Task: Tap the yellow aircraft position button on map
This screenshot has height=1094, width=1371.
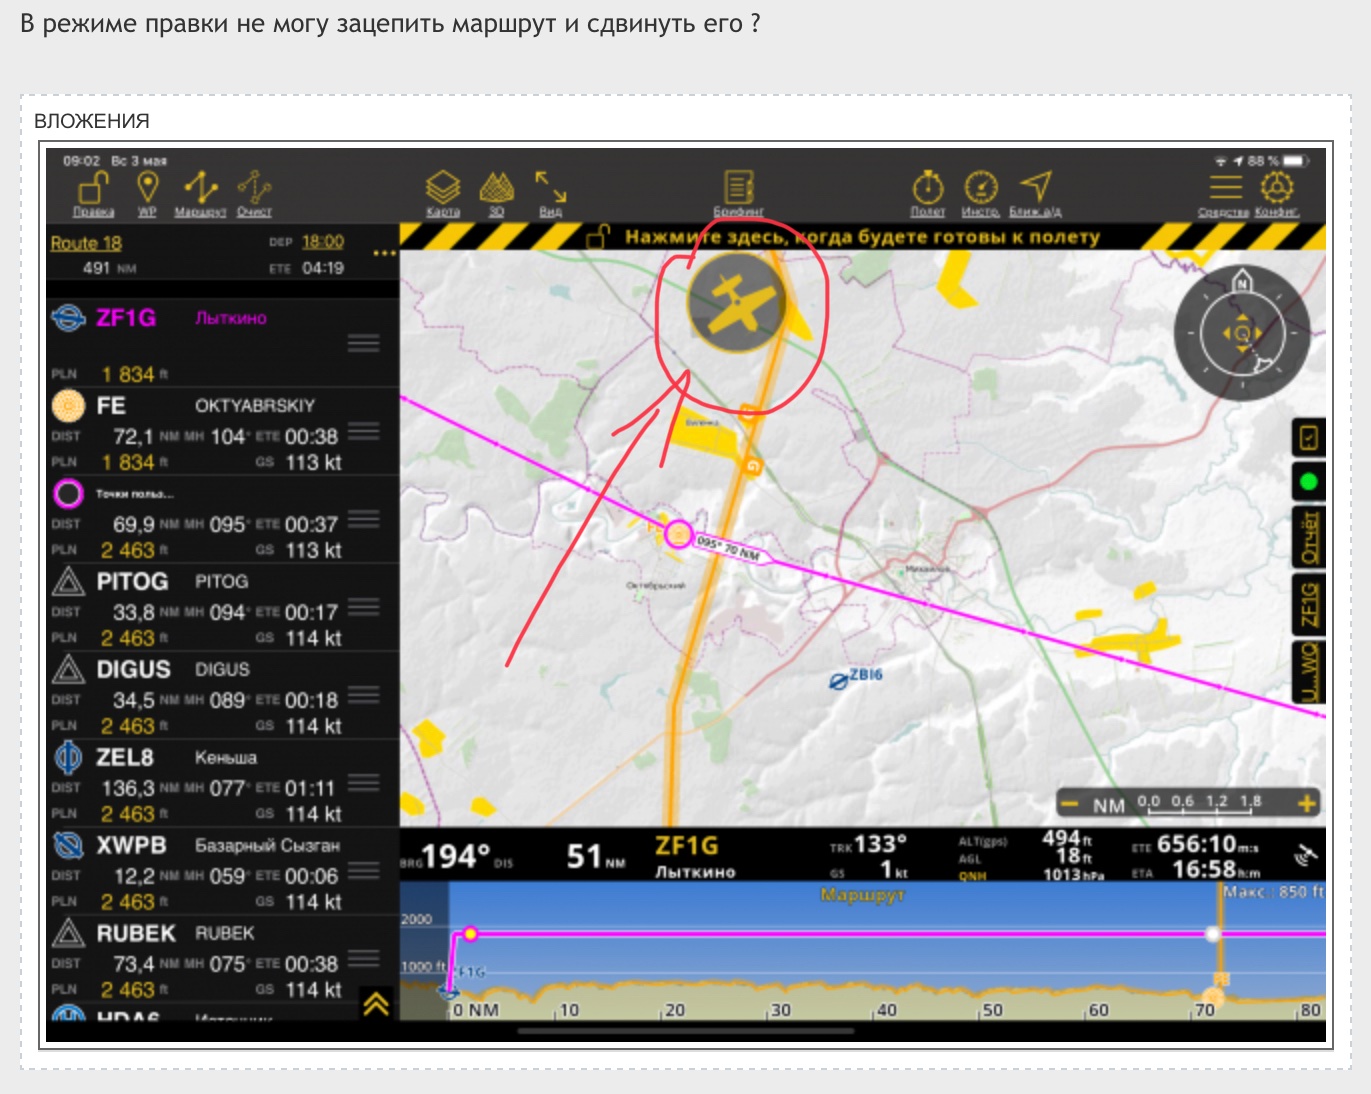Action: point(737,301)
